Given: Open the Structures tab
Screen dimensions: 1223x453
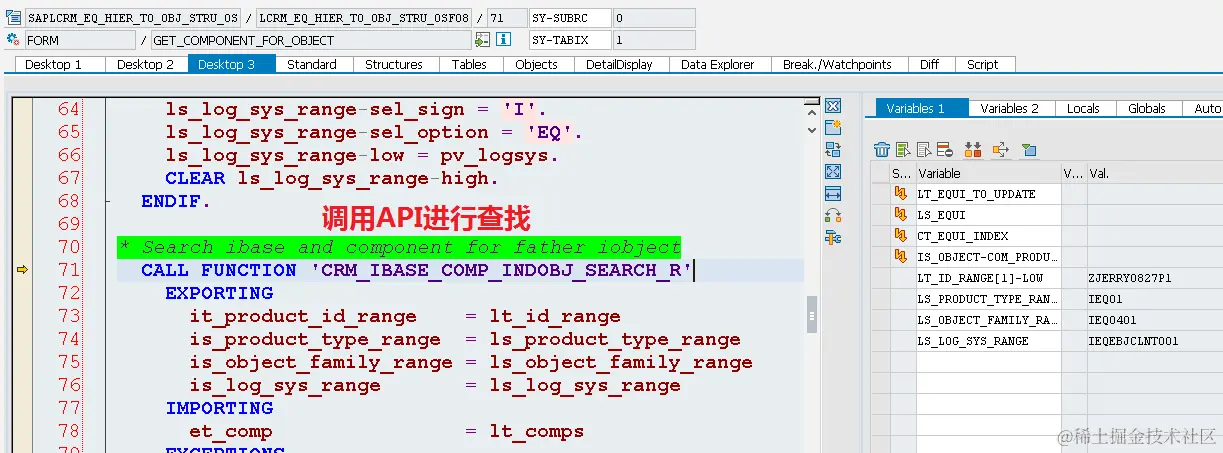Looking at the screenshot, I should pos(394,64).
